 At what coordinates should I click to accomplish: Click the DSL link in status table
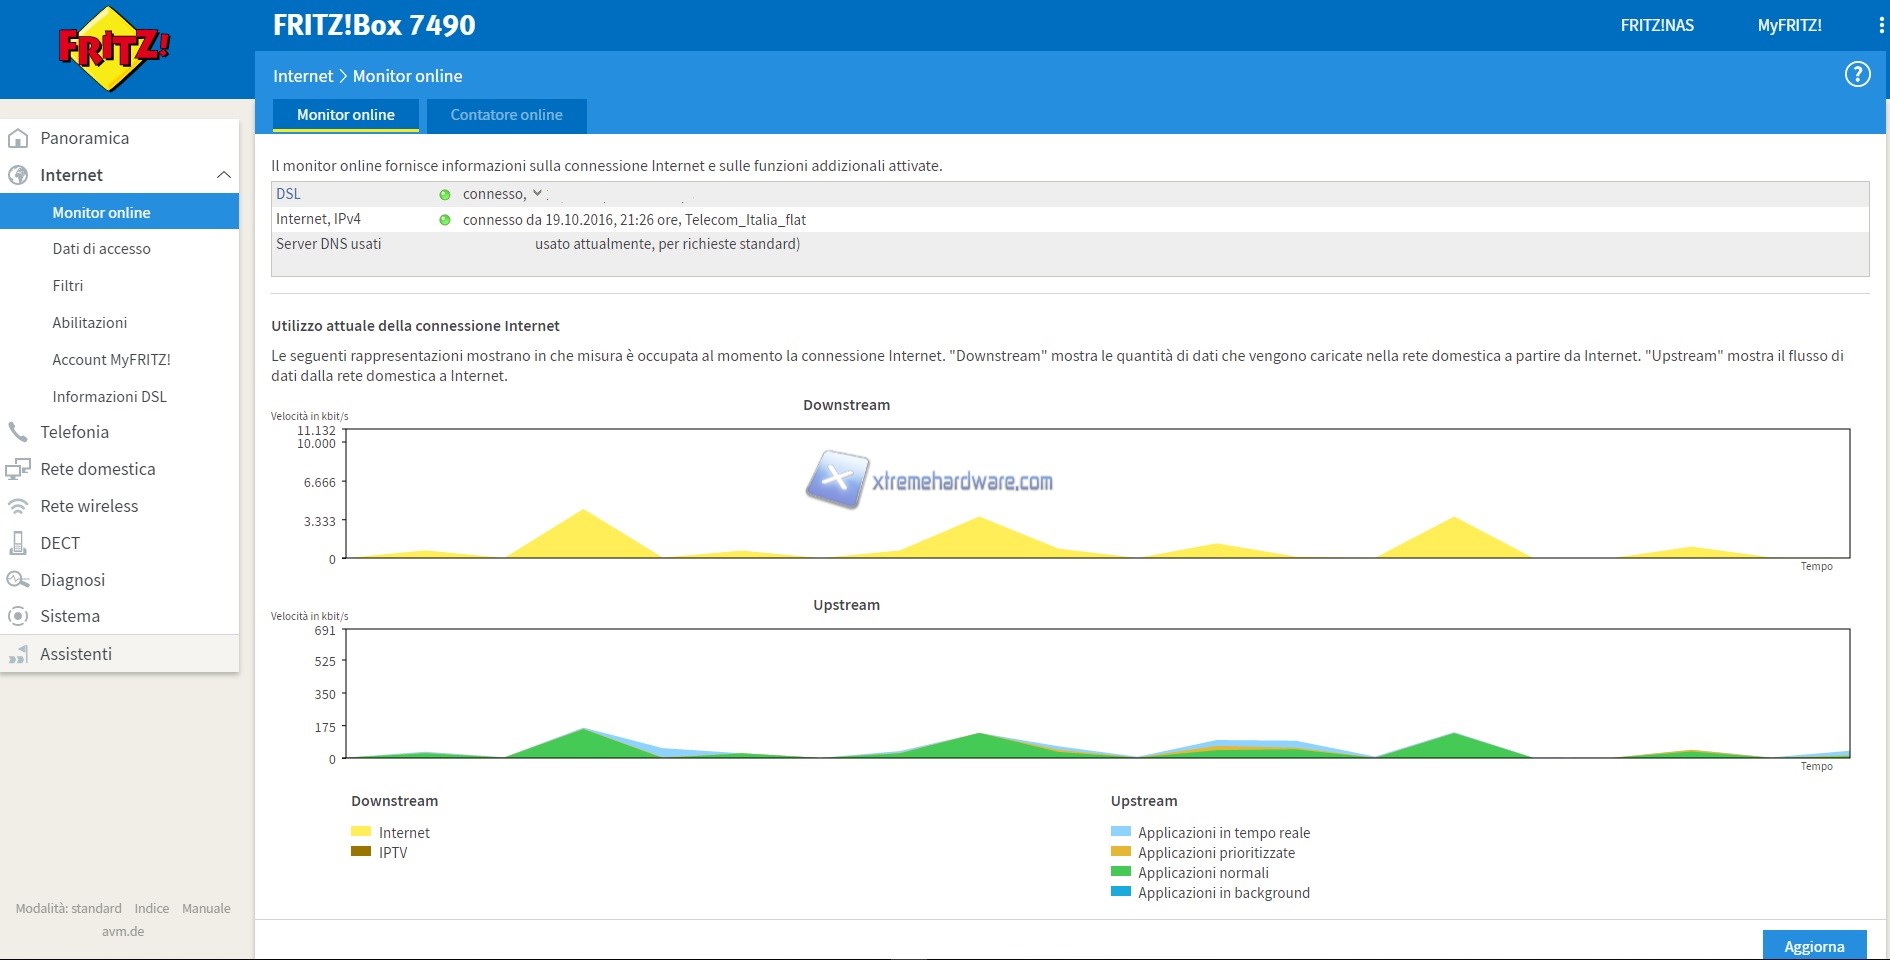[x=288, y=194]
